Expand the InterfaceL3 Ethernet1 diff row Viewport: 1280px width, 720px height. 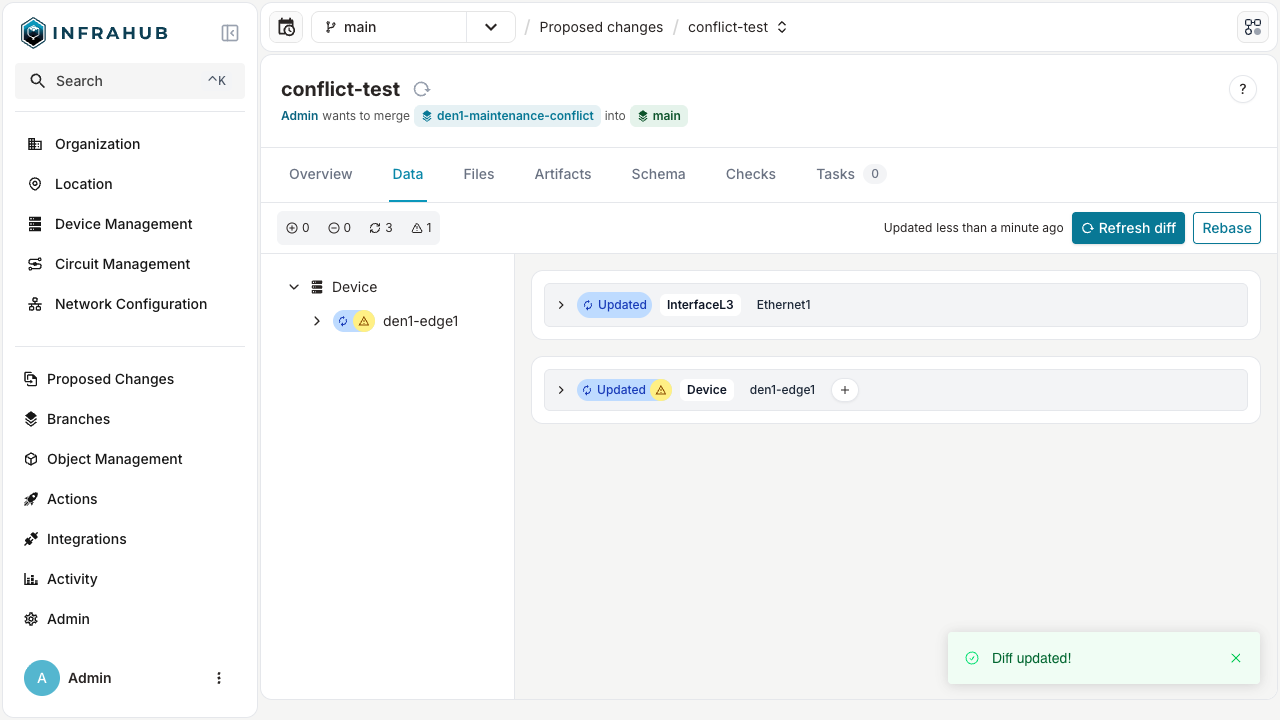point(561,305)
